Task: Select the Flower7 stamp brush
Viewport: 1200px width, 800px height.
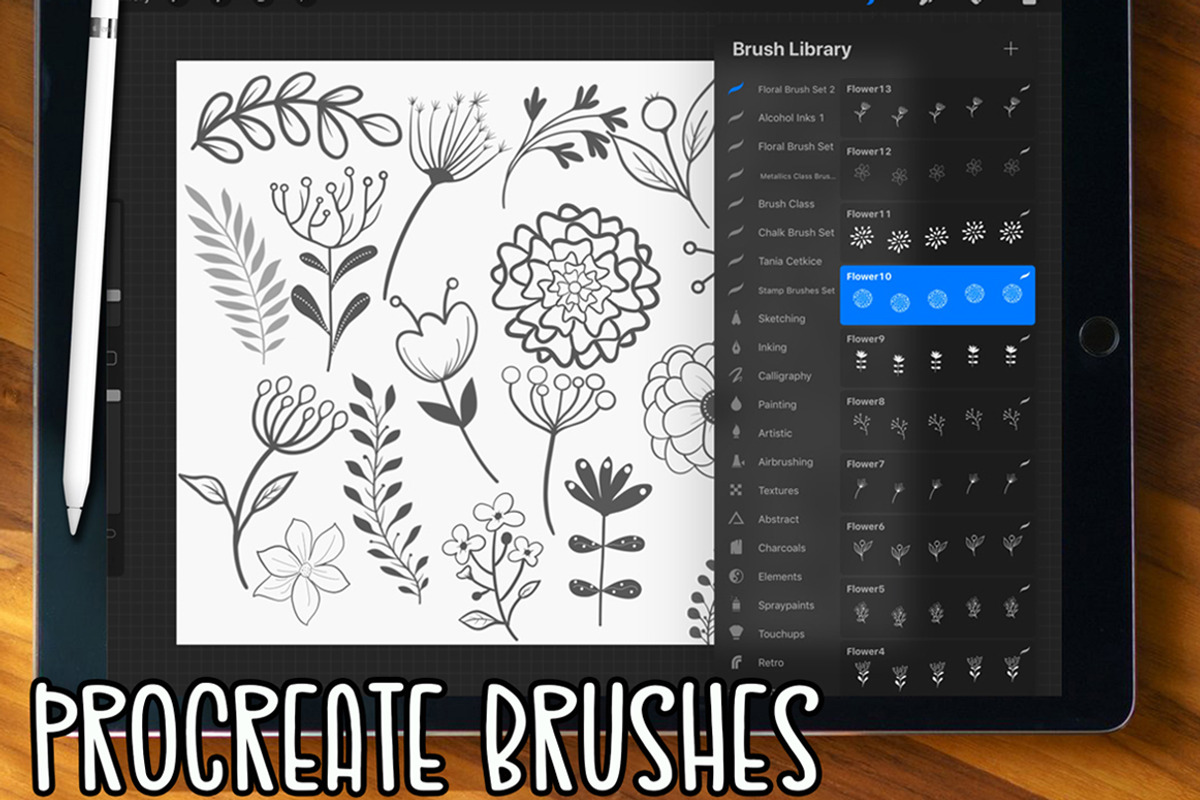Action: tap(937, 482)
